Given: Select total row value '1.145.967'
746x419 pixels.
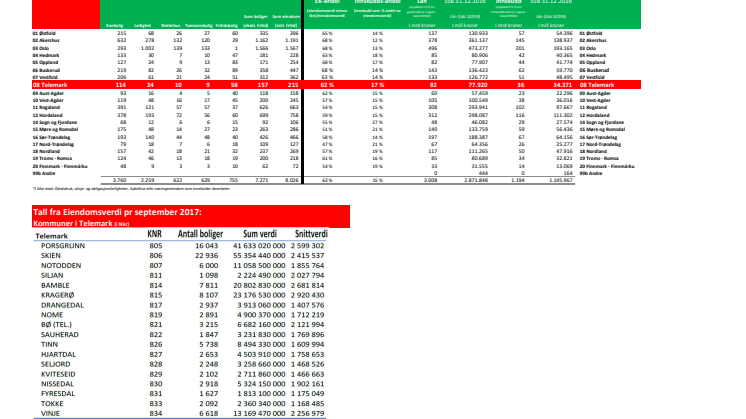Looking at the screenshot, I should click(x=561, y=181).
